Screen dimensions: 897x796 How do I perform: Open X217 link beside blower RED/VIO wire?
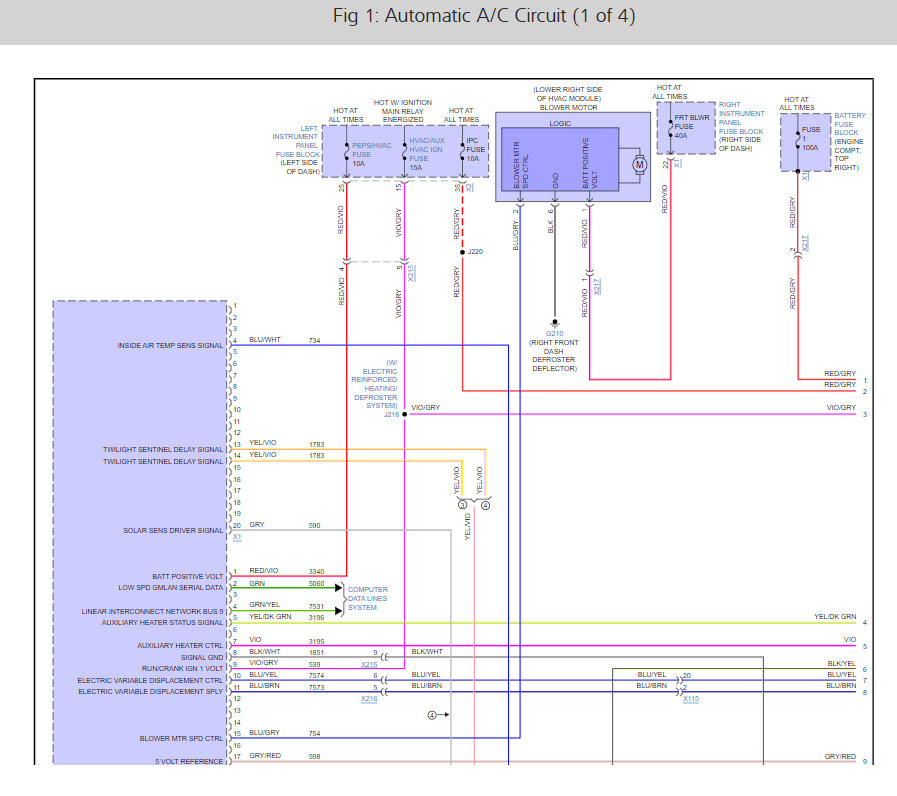[597, 286]
